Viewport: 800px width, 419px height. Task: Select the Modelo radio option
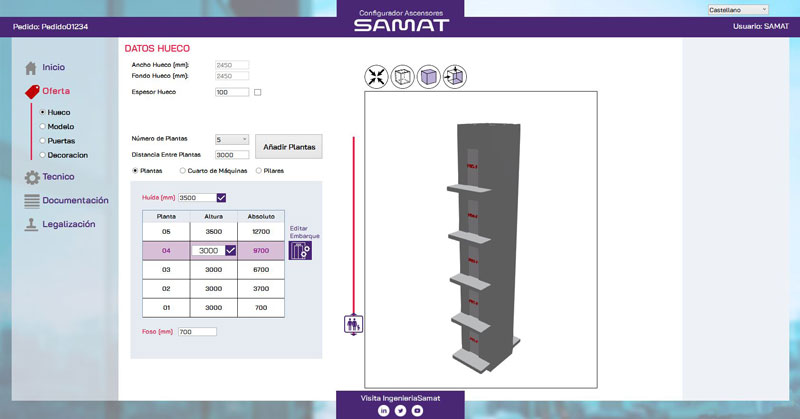(43, 127)
